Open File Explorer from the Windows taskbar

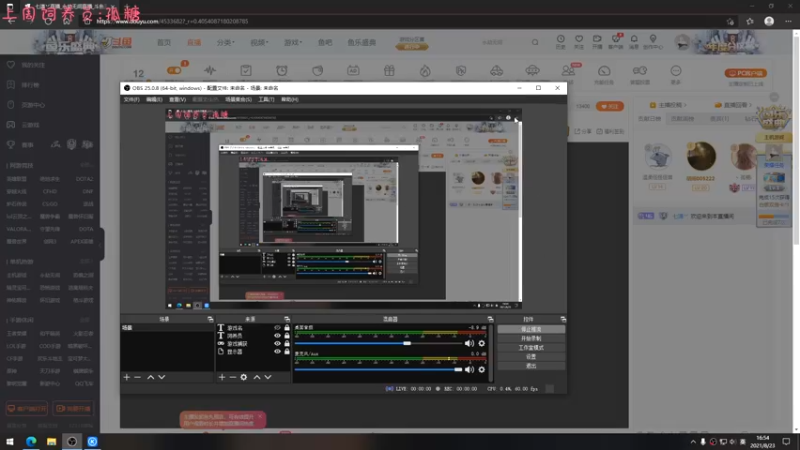tap(52, 441)
